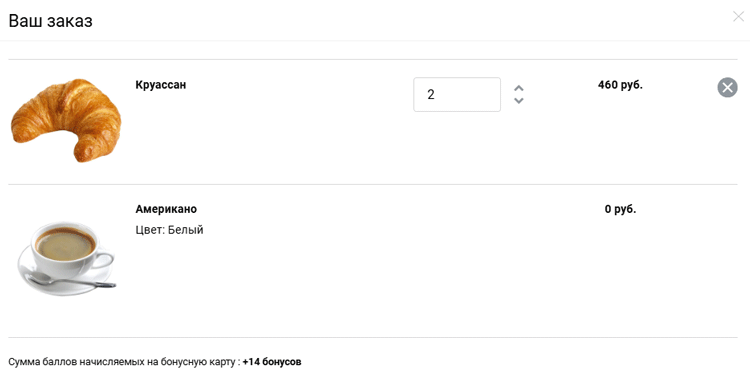Open the croissant product image

tap(66, 121)
